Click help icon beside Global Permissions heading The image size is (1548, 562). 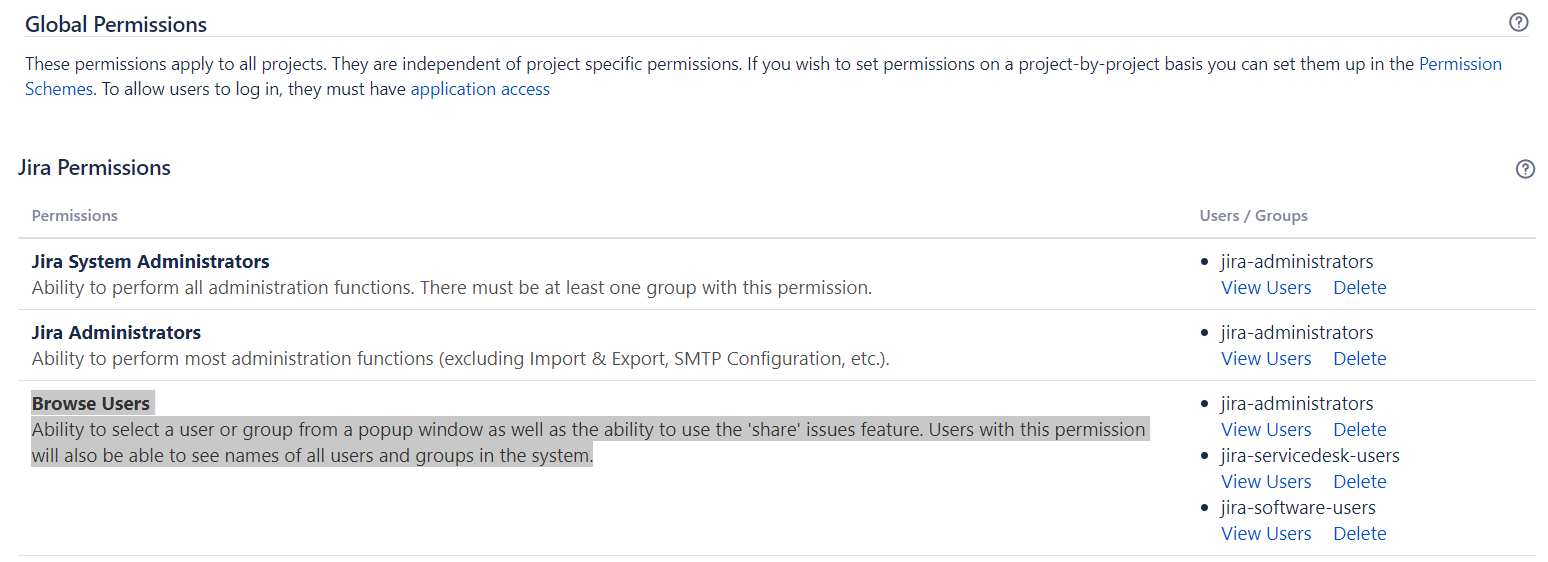1518,22
